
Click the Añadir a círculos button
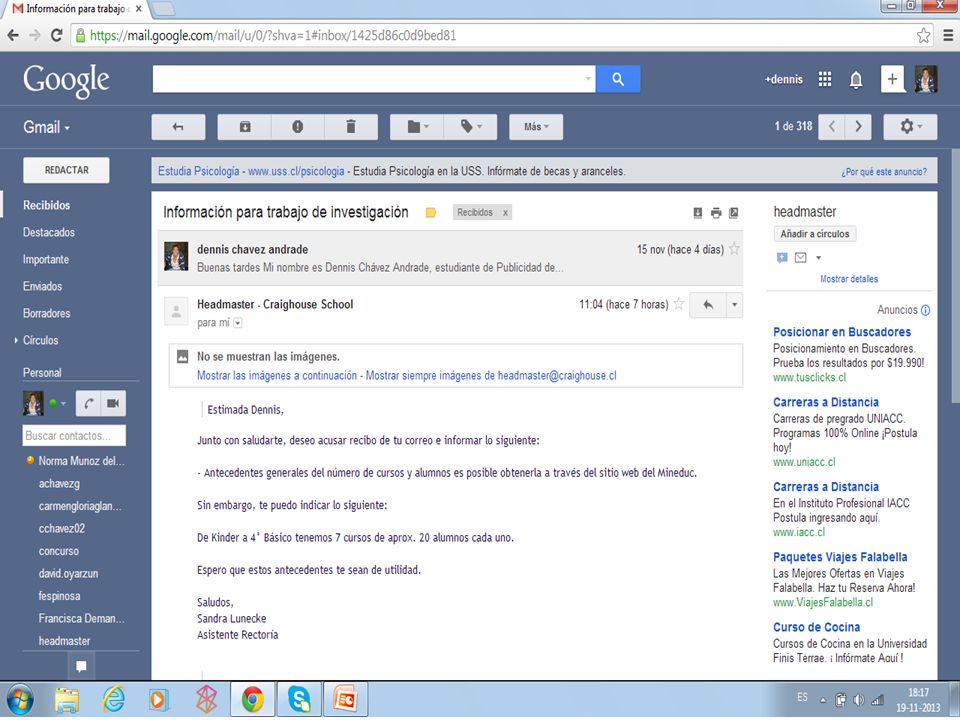(814, 234)
